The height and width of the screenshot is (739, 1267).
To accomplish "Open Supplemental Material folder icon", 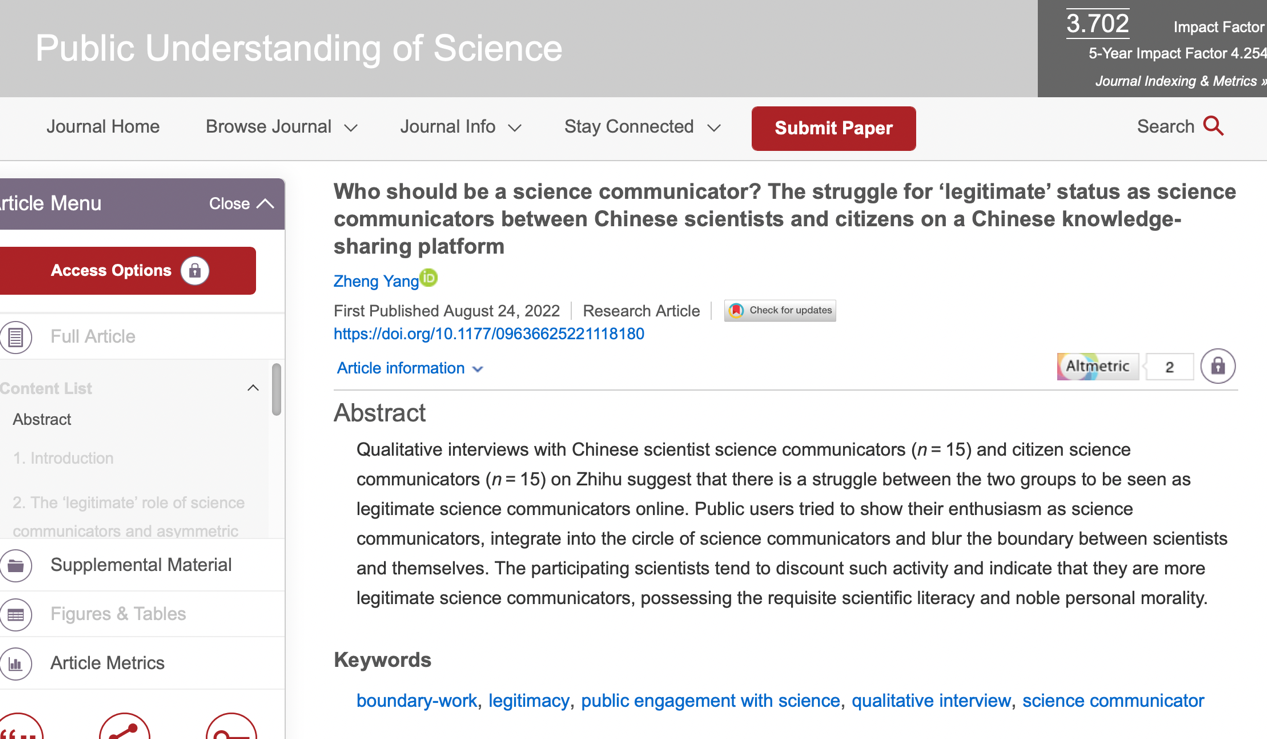I will tap(16, 566).
